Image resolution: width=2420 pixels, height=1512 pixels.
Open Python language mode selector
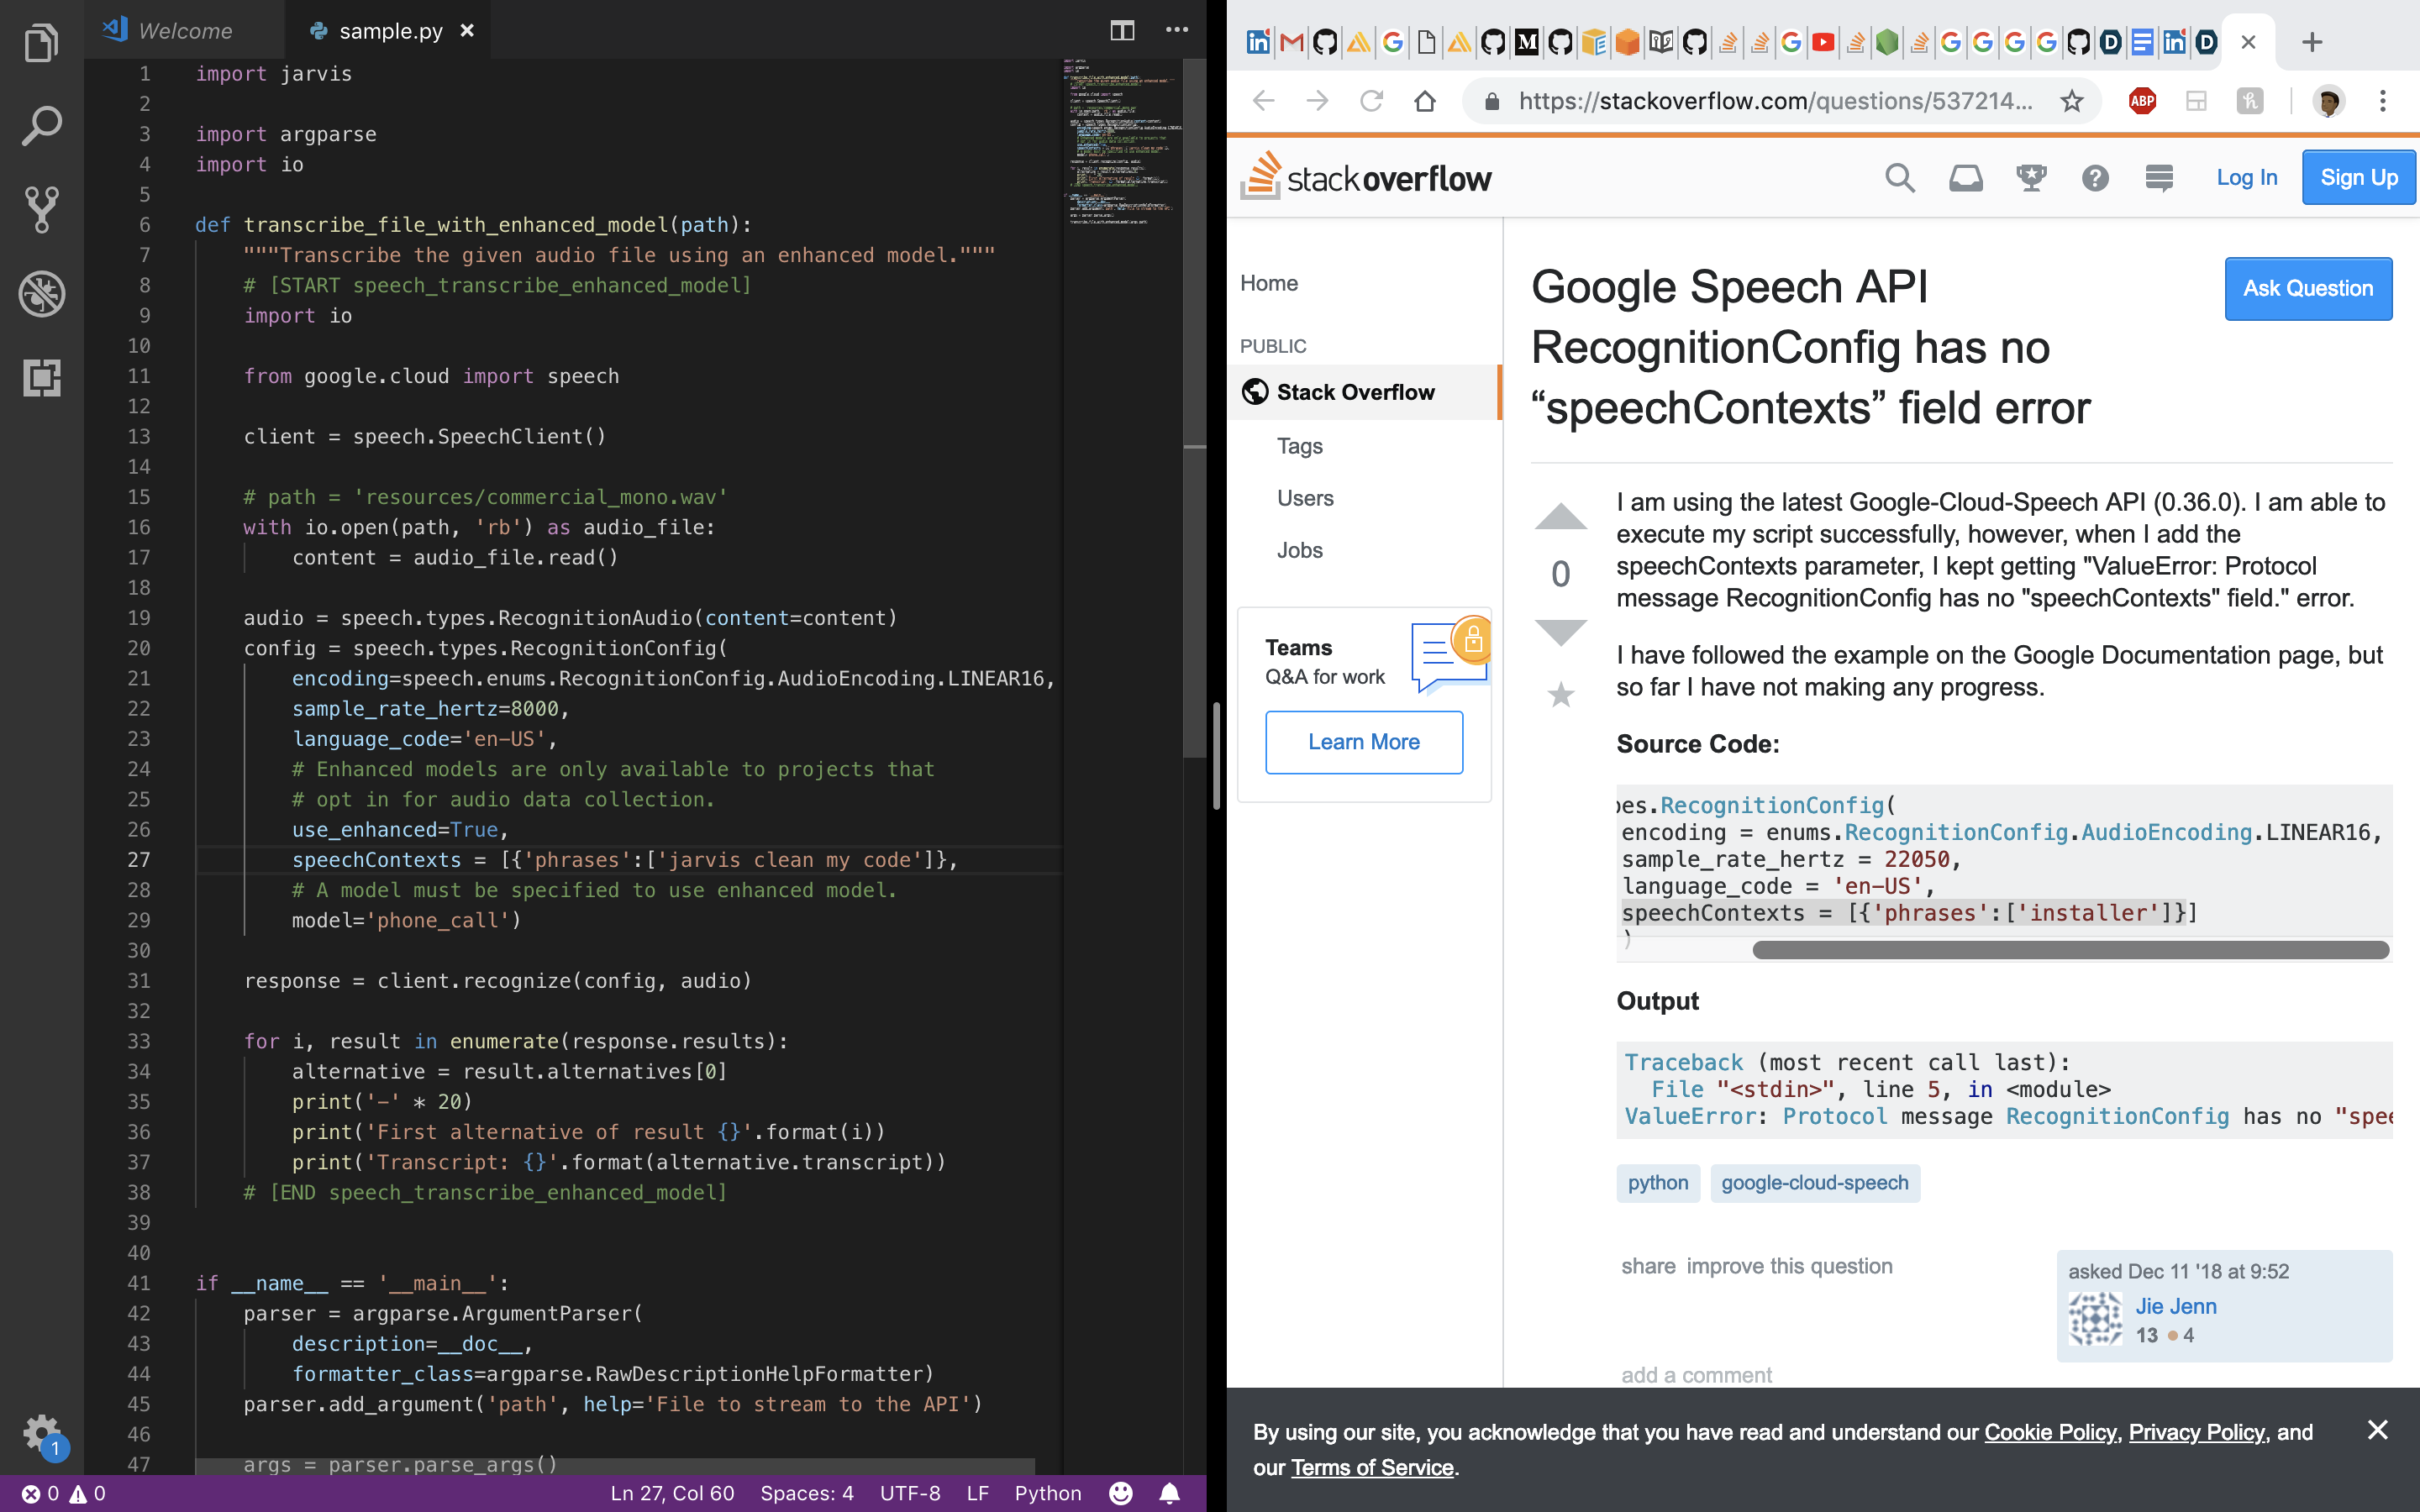pyautogui.click(x=1047, y=1493)
